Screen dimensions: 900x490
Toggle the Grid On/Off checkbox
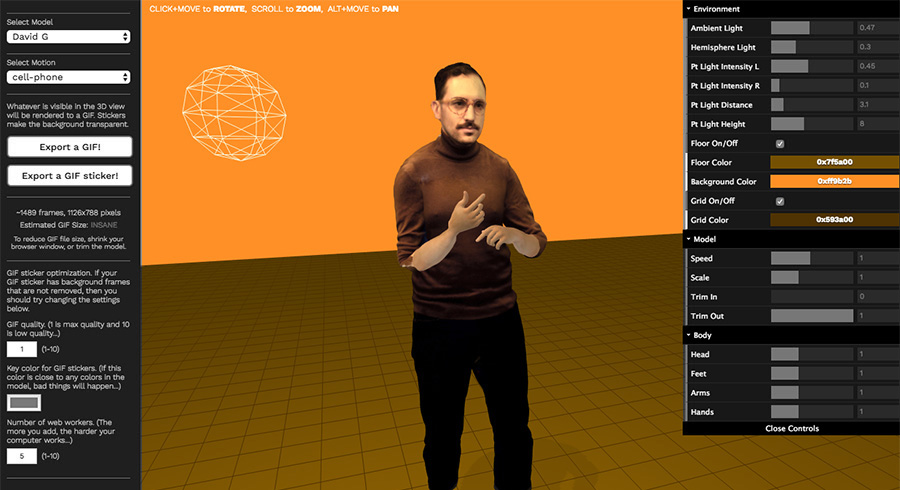(x=780, y=201)
